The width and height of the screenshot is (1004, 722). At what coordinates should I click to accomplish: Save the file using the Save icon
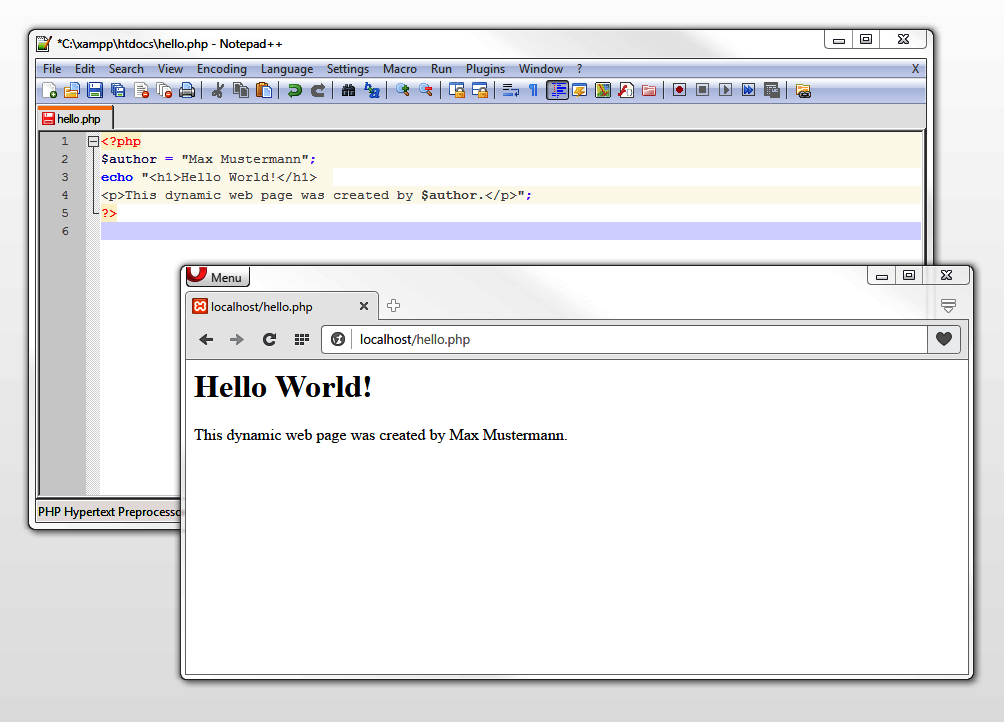(x=95, y=91)
